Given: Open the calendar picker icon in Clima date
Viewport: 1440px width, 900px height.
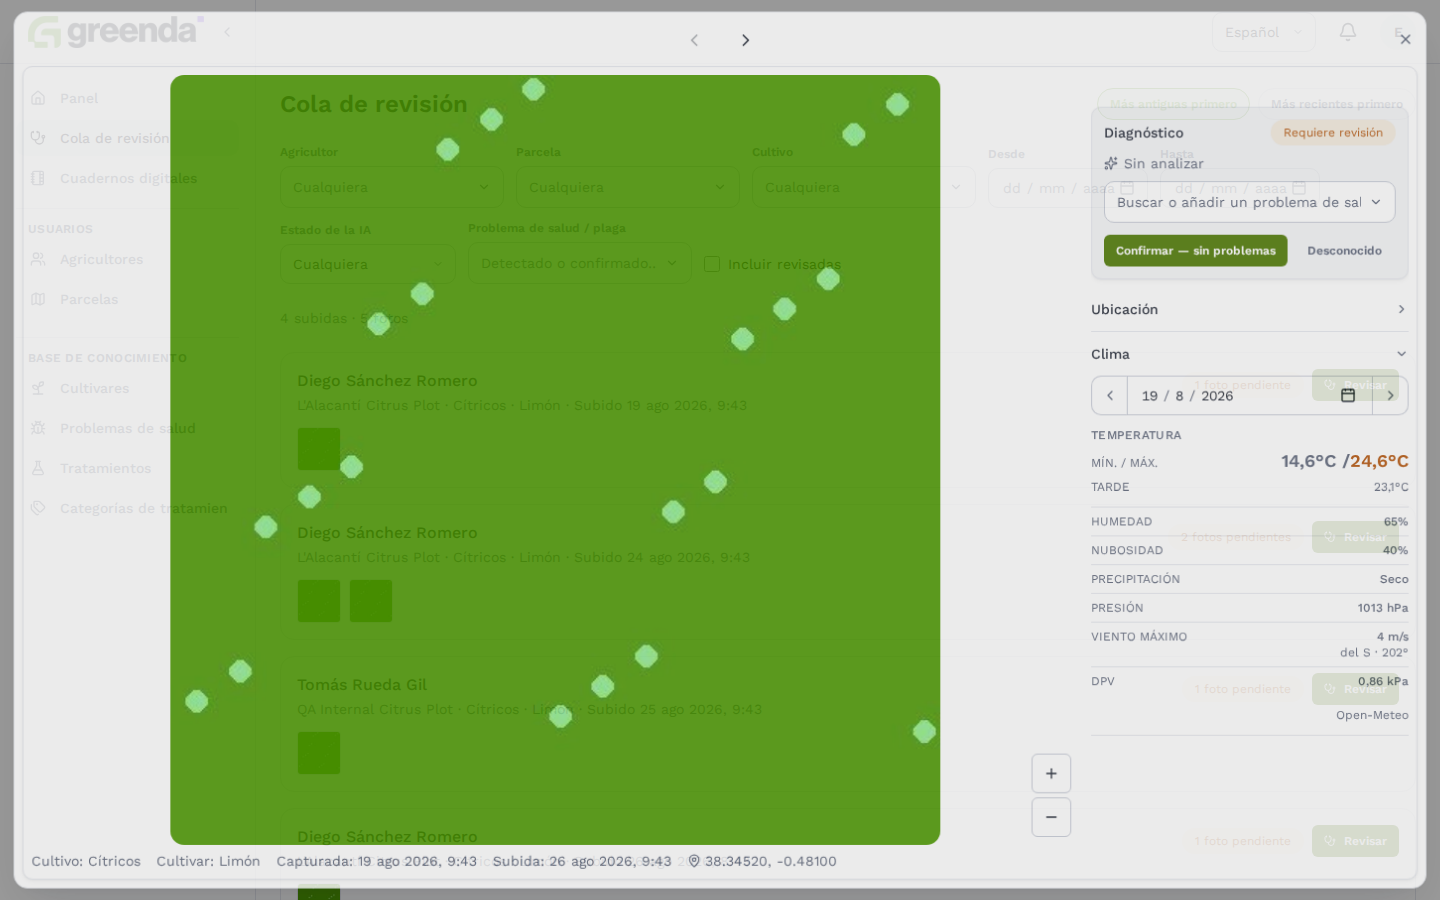Looking at the screenshot, I should point(1348,396).
